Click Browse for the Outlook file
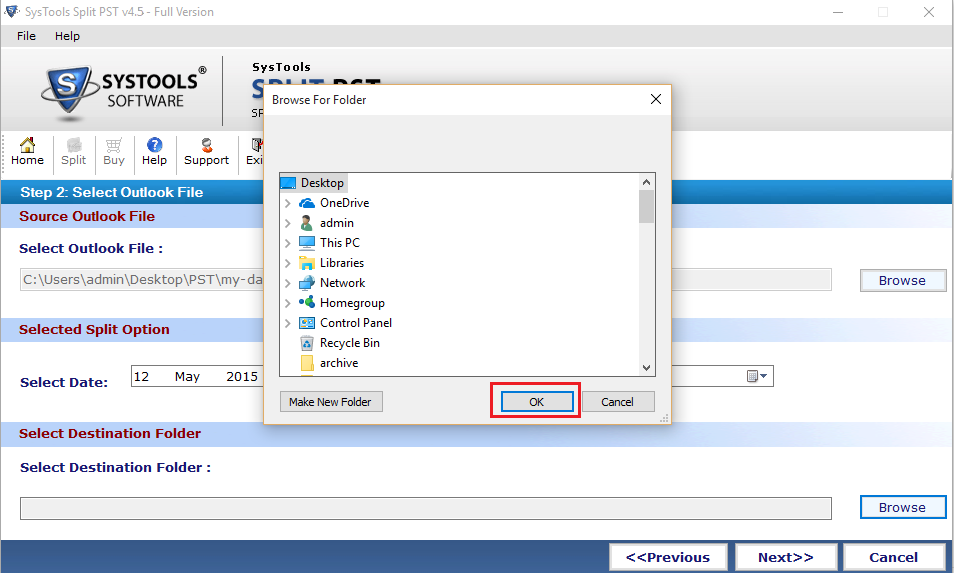This screenshot has height=573, width=954. [x=902, y=280]
